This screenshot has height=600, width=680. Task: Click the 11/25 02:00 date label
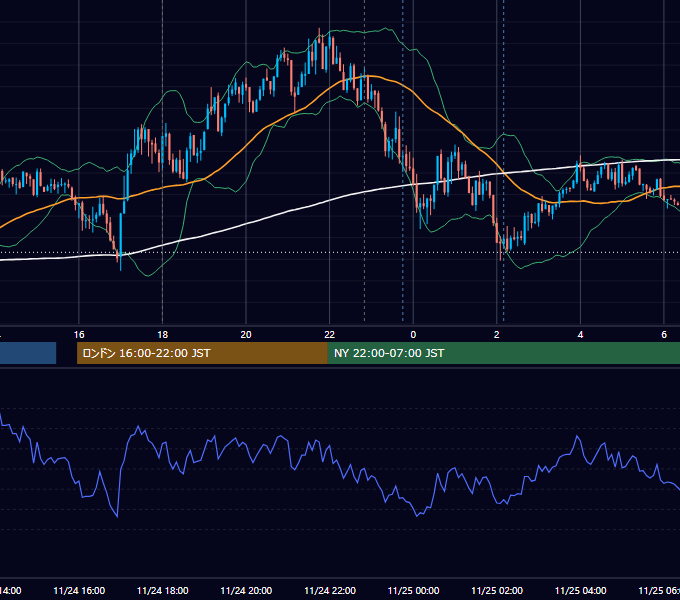[497, 591]
